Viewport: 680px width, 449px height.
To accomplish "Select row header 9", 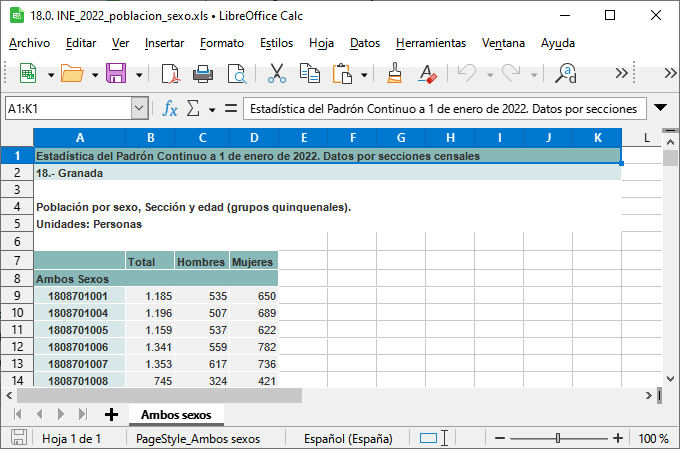I will click(17, 296).
